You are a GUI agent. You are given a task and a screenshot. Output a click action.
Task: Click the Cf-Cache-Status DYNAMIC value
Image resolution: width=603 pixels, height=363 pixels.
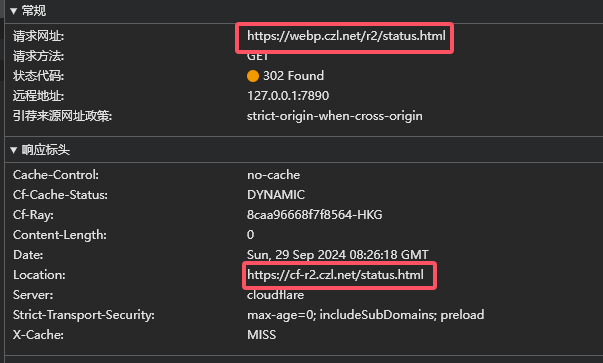(276, 195)
